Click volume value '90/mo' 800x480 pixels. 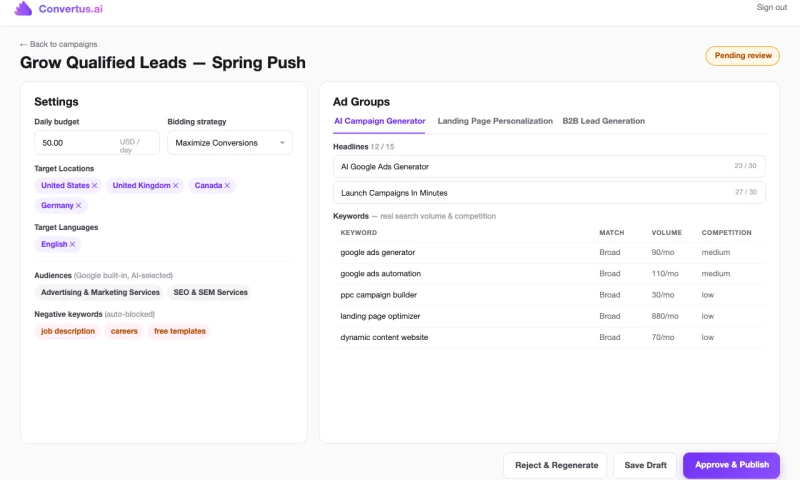tap(663, 252)
